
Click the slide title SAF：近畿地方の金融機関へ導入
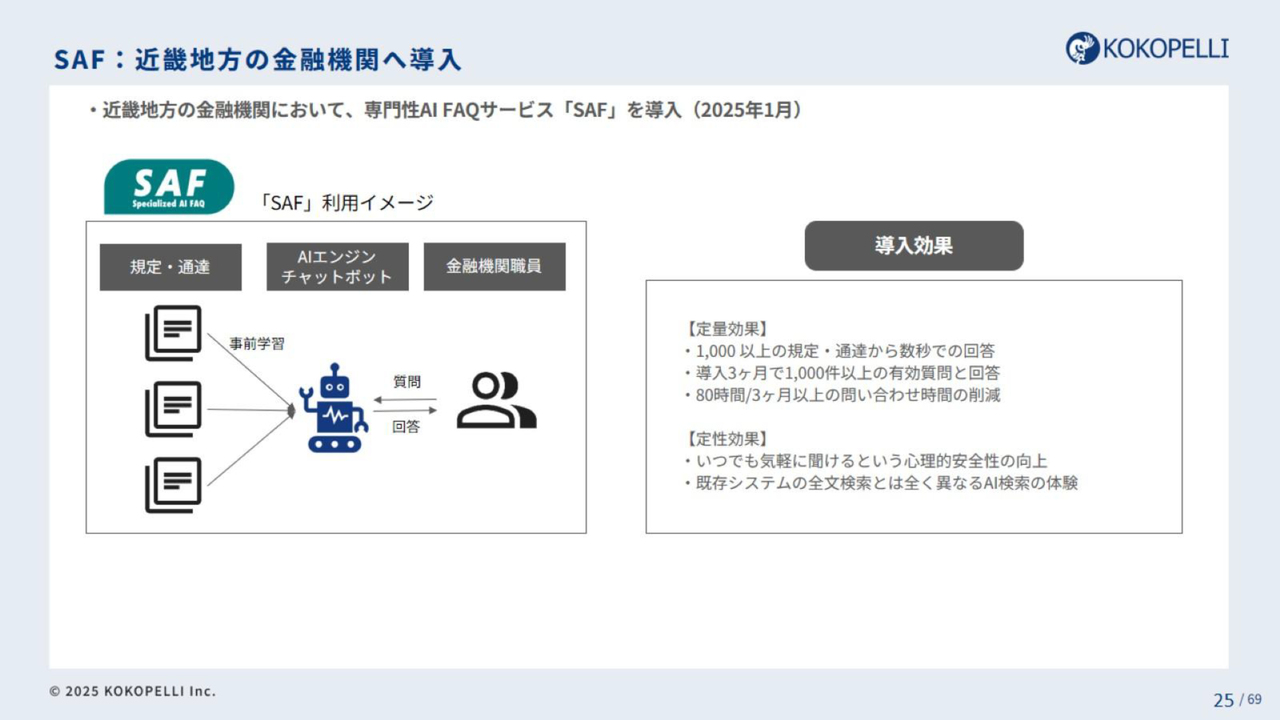[258, 59]
